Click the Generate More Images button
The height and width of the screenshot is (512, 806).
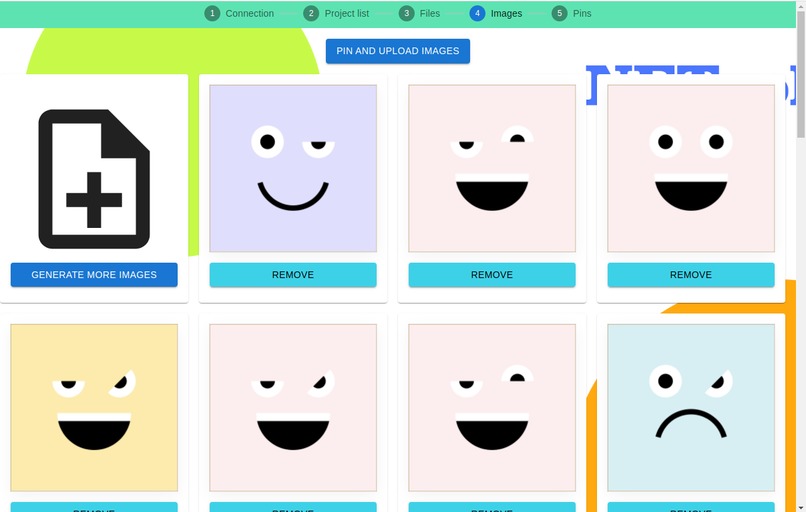click(94, 275)
